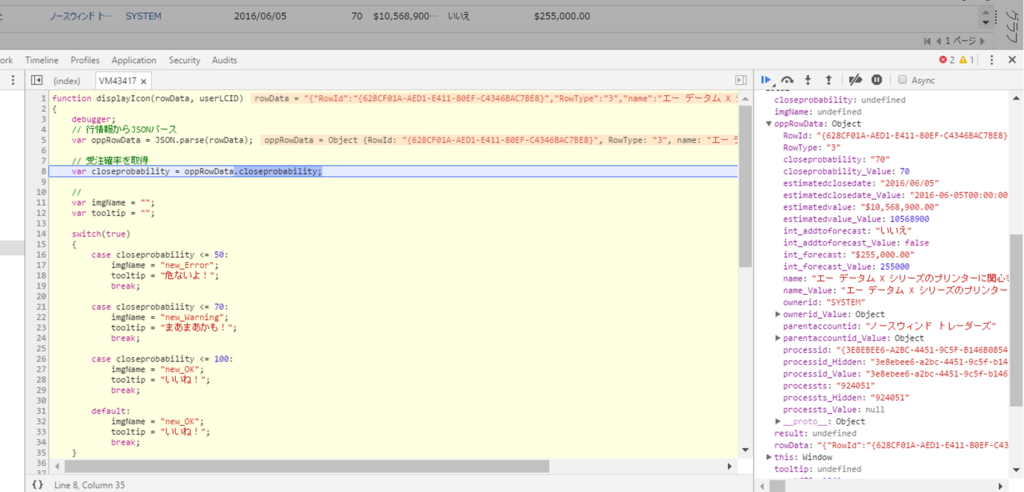Click the 'ownerid: "SYSTEM"' entry
Viewport: 1024px width, 492px height.
pyautogui.click(x=824, y=302)
